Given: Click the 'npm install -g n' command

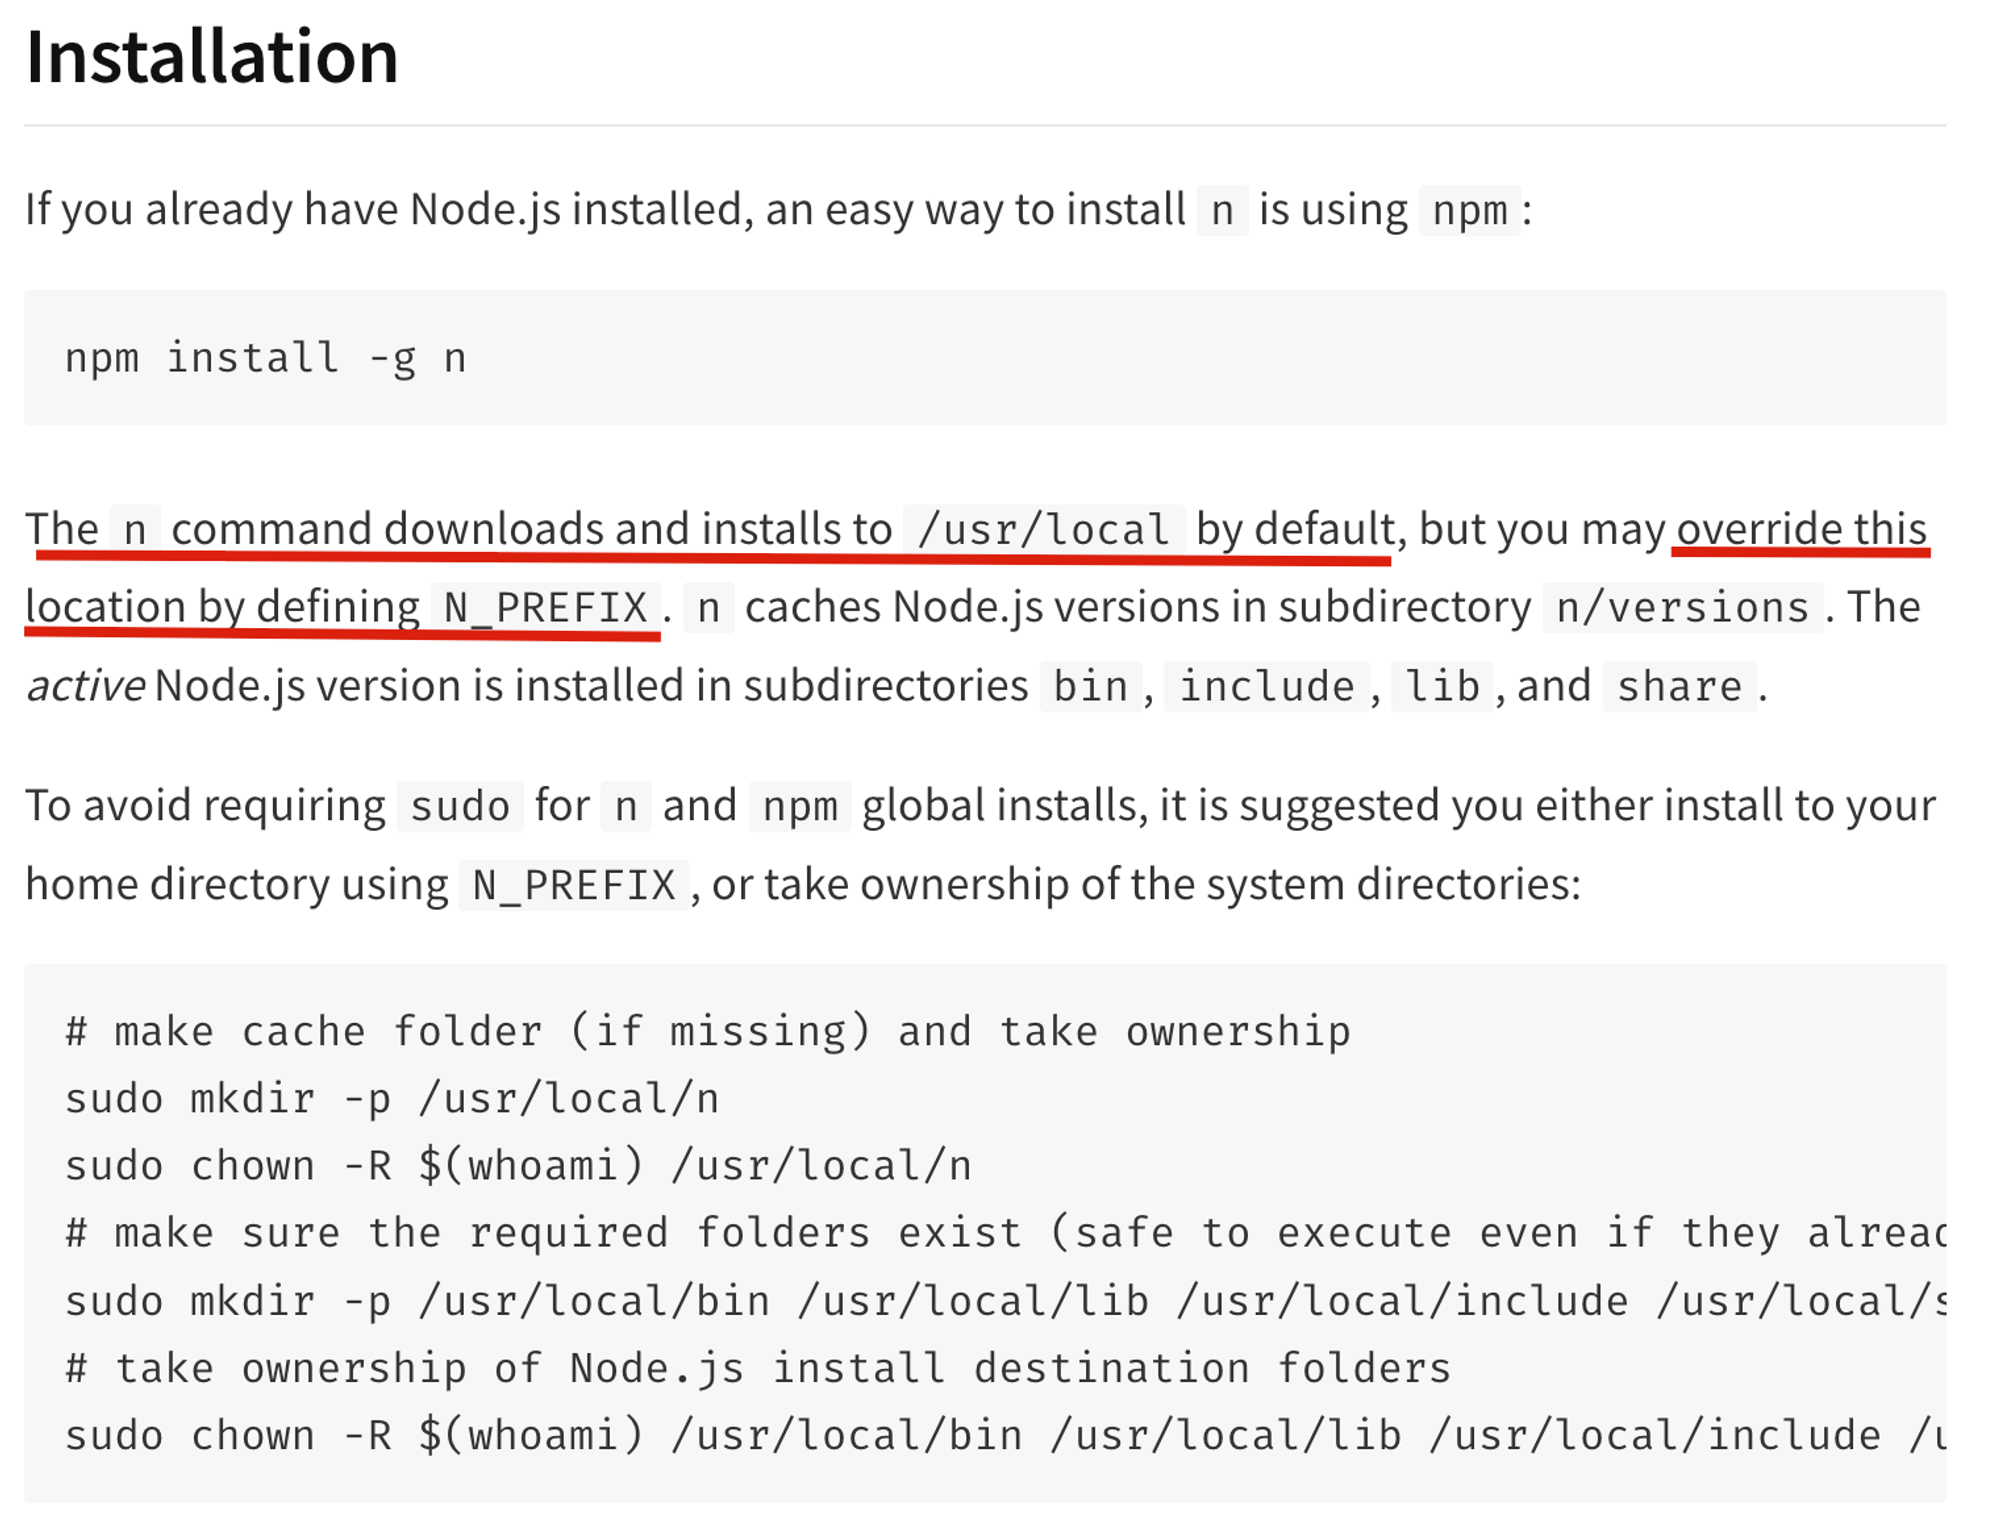Looking at the screenshot, I should pyautogui.click(x=265, y=358).
